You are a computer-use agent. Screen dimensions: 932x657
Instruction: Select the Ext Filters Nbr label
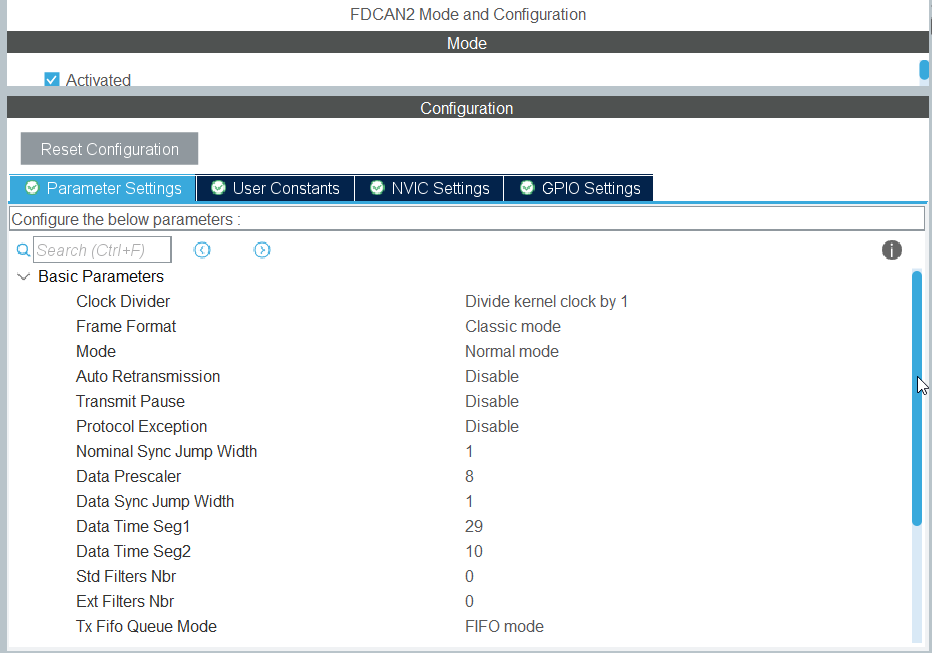(x=125, y=601)
